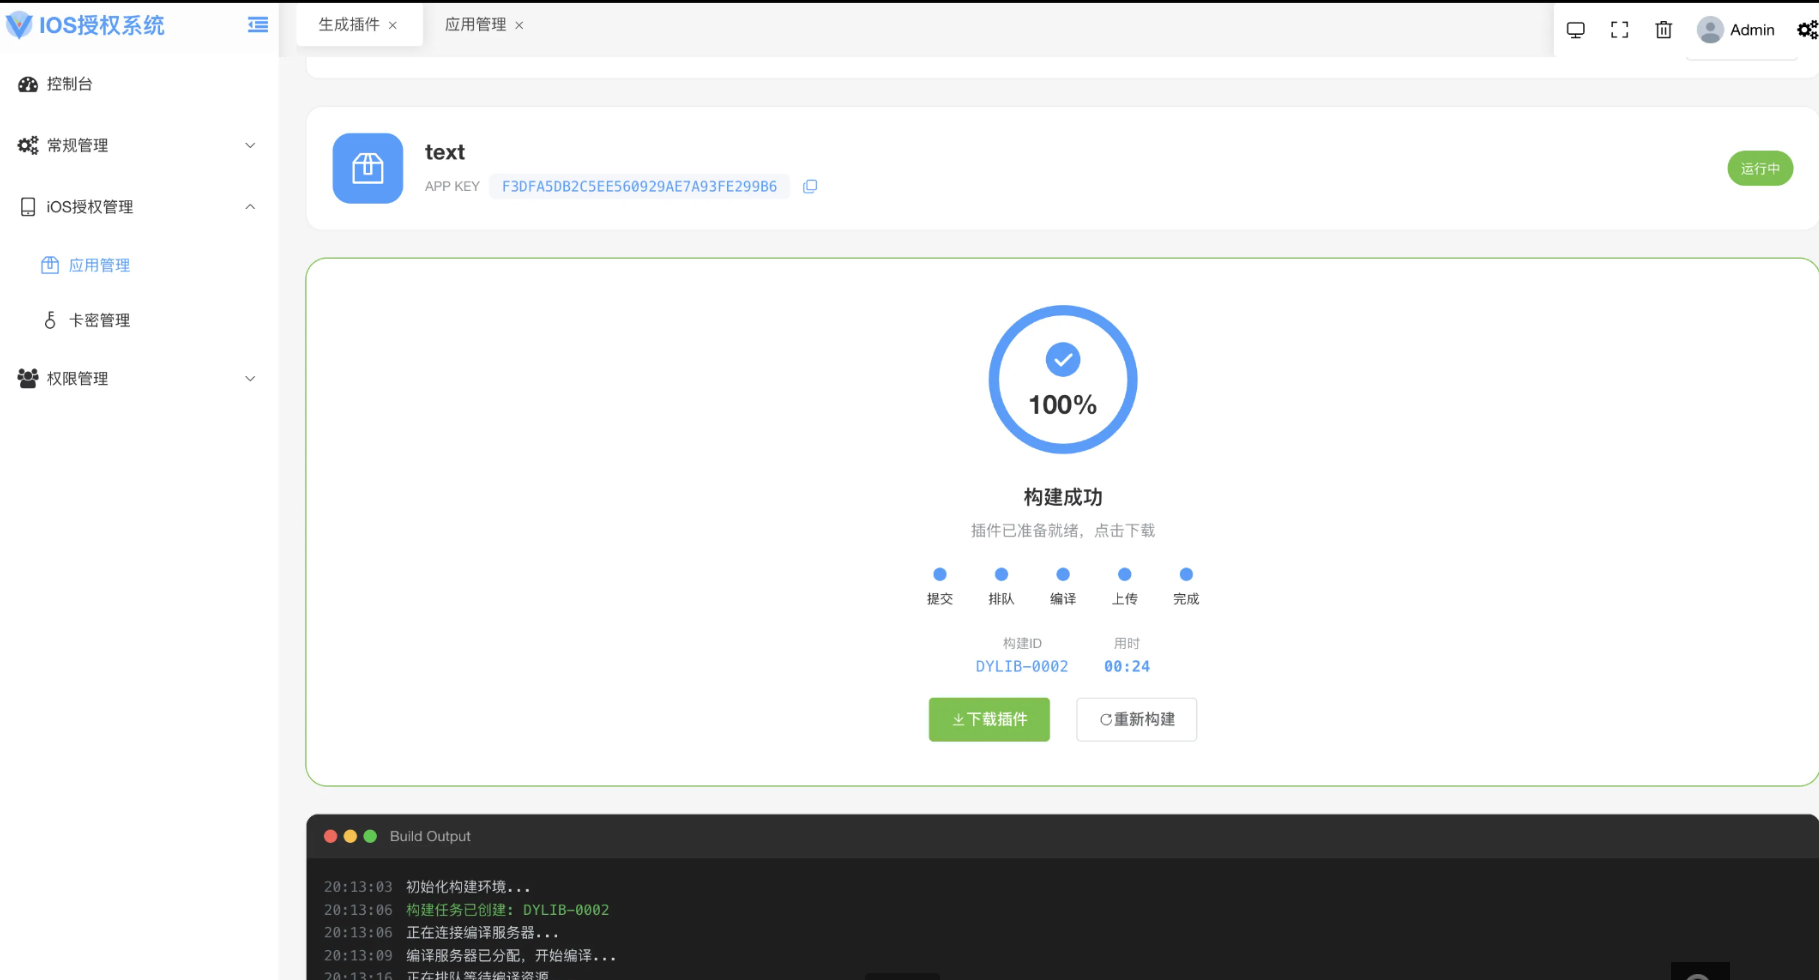Click the 编译 build step dot
The width and height of the screenshot is (1819, 980).
tap(1063, 574)
